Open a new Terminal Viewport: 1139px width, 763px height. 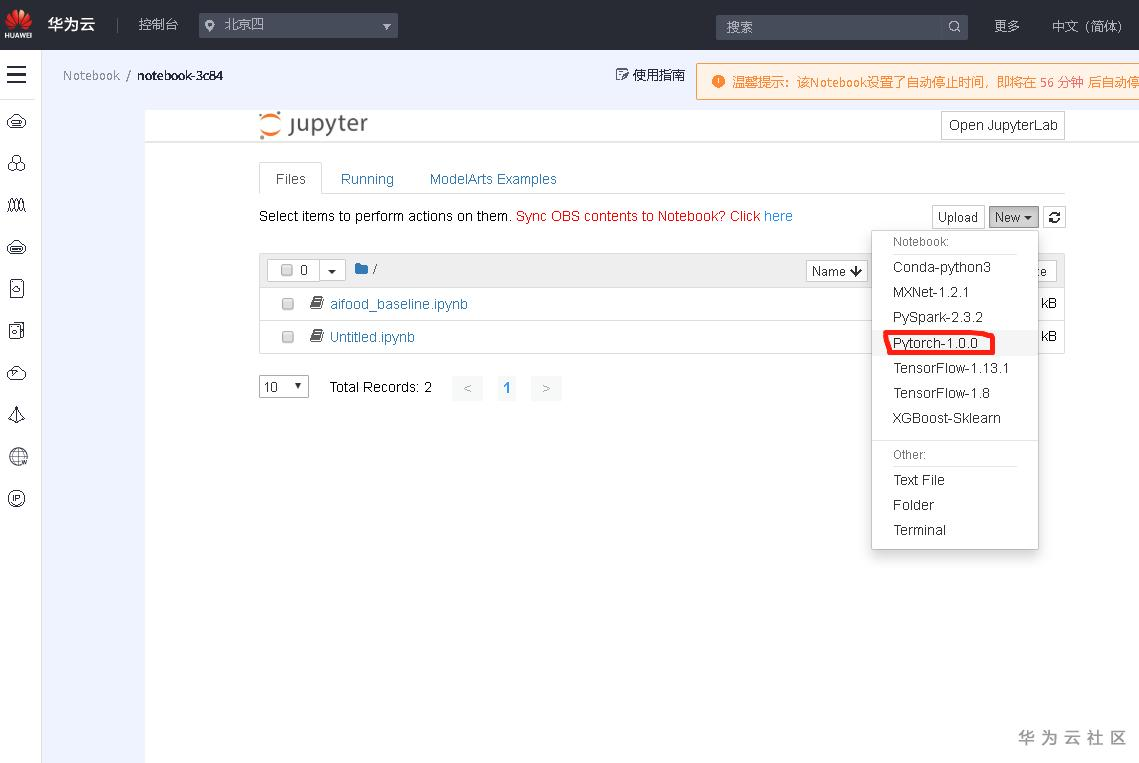click(x=954, y=530)
